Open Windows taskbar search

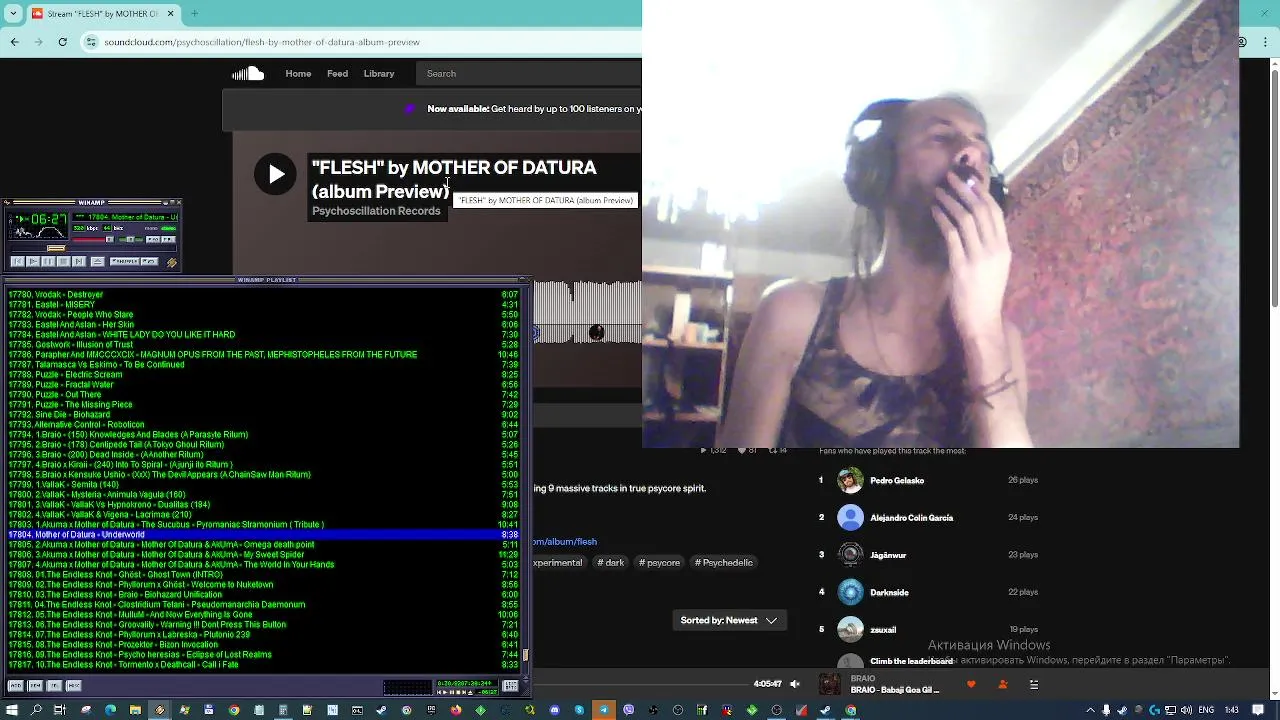point(36,710)
